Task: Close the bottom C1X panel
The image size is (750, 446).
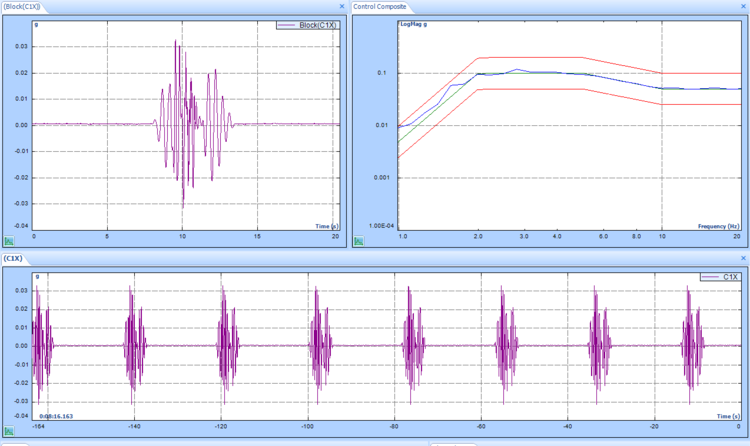Action: tap(741, 258)
